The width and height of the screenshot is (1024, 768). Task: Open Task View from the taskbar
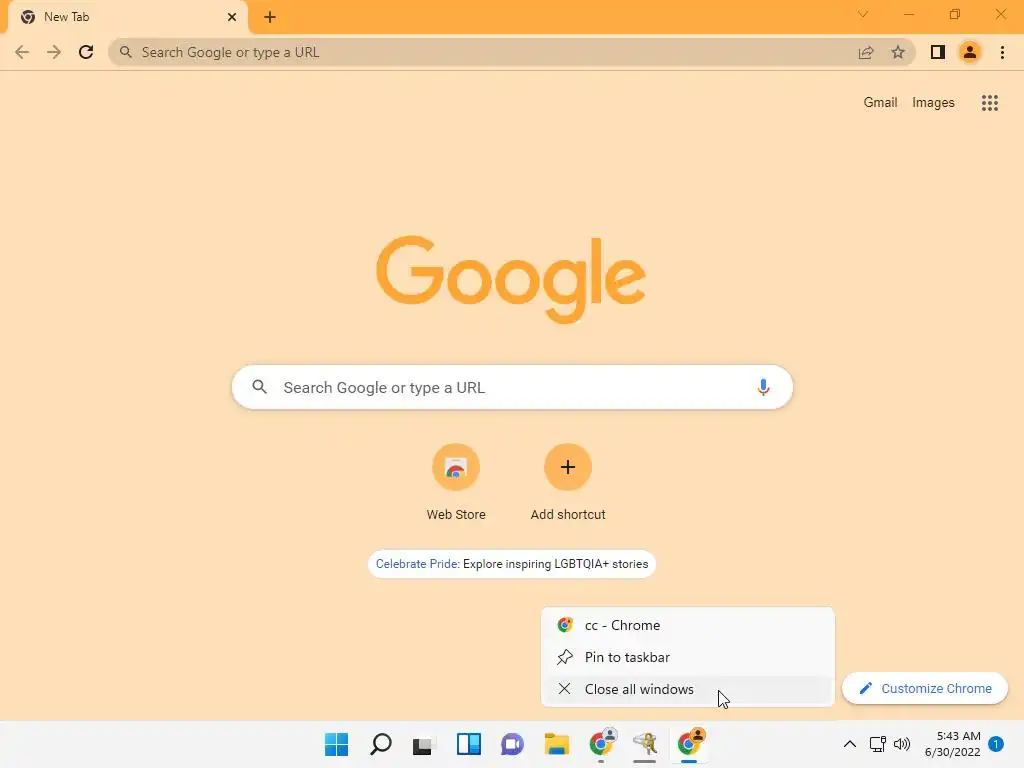(423, 744)
